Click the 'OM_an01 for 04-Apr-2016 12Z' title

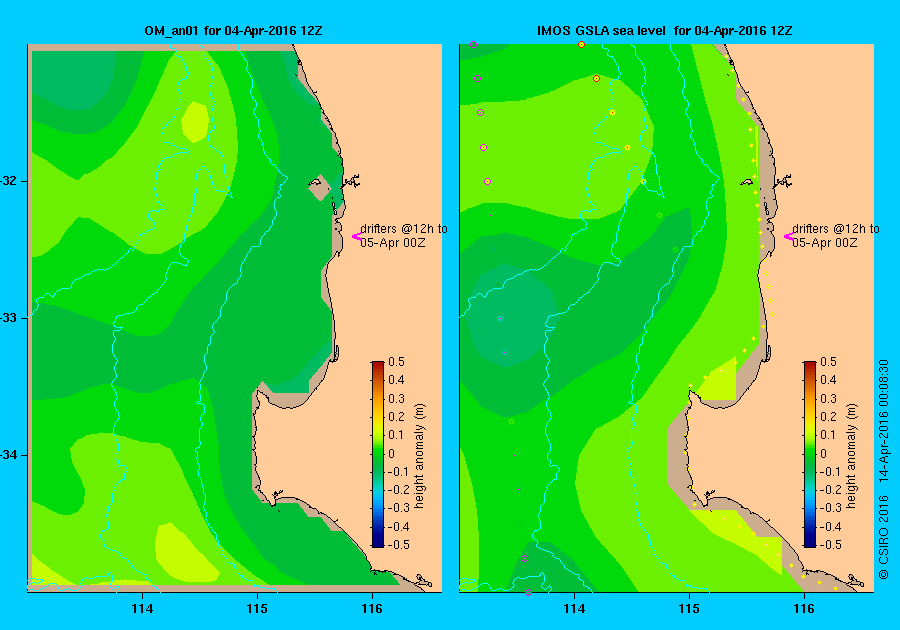click(x=233, y=31)
